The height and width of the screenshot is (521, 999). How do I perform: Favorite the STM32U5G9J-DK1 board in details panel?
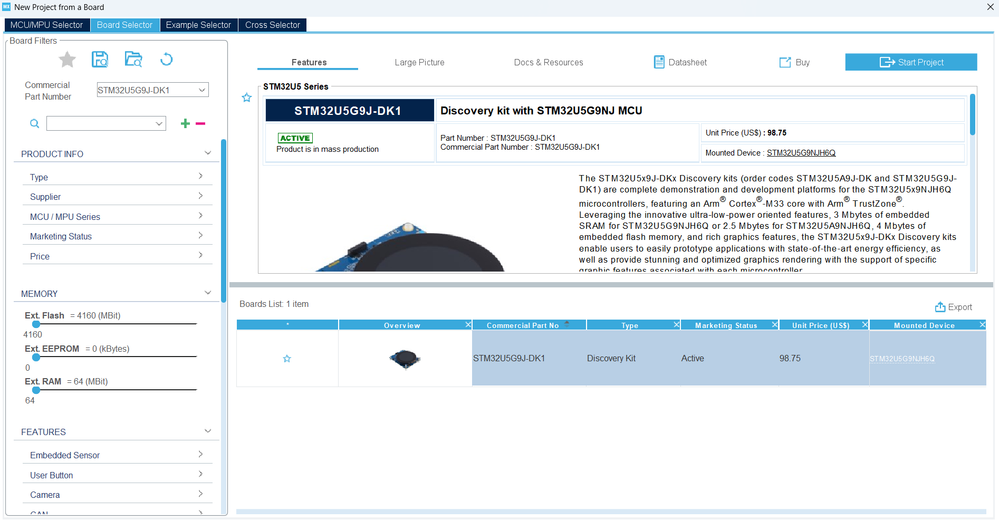click(247, 97)
